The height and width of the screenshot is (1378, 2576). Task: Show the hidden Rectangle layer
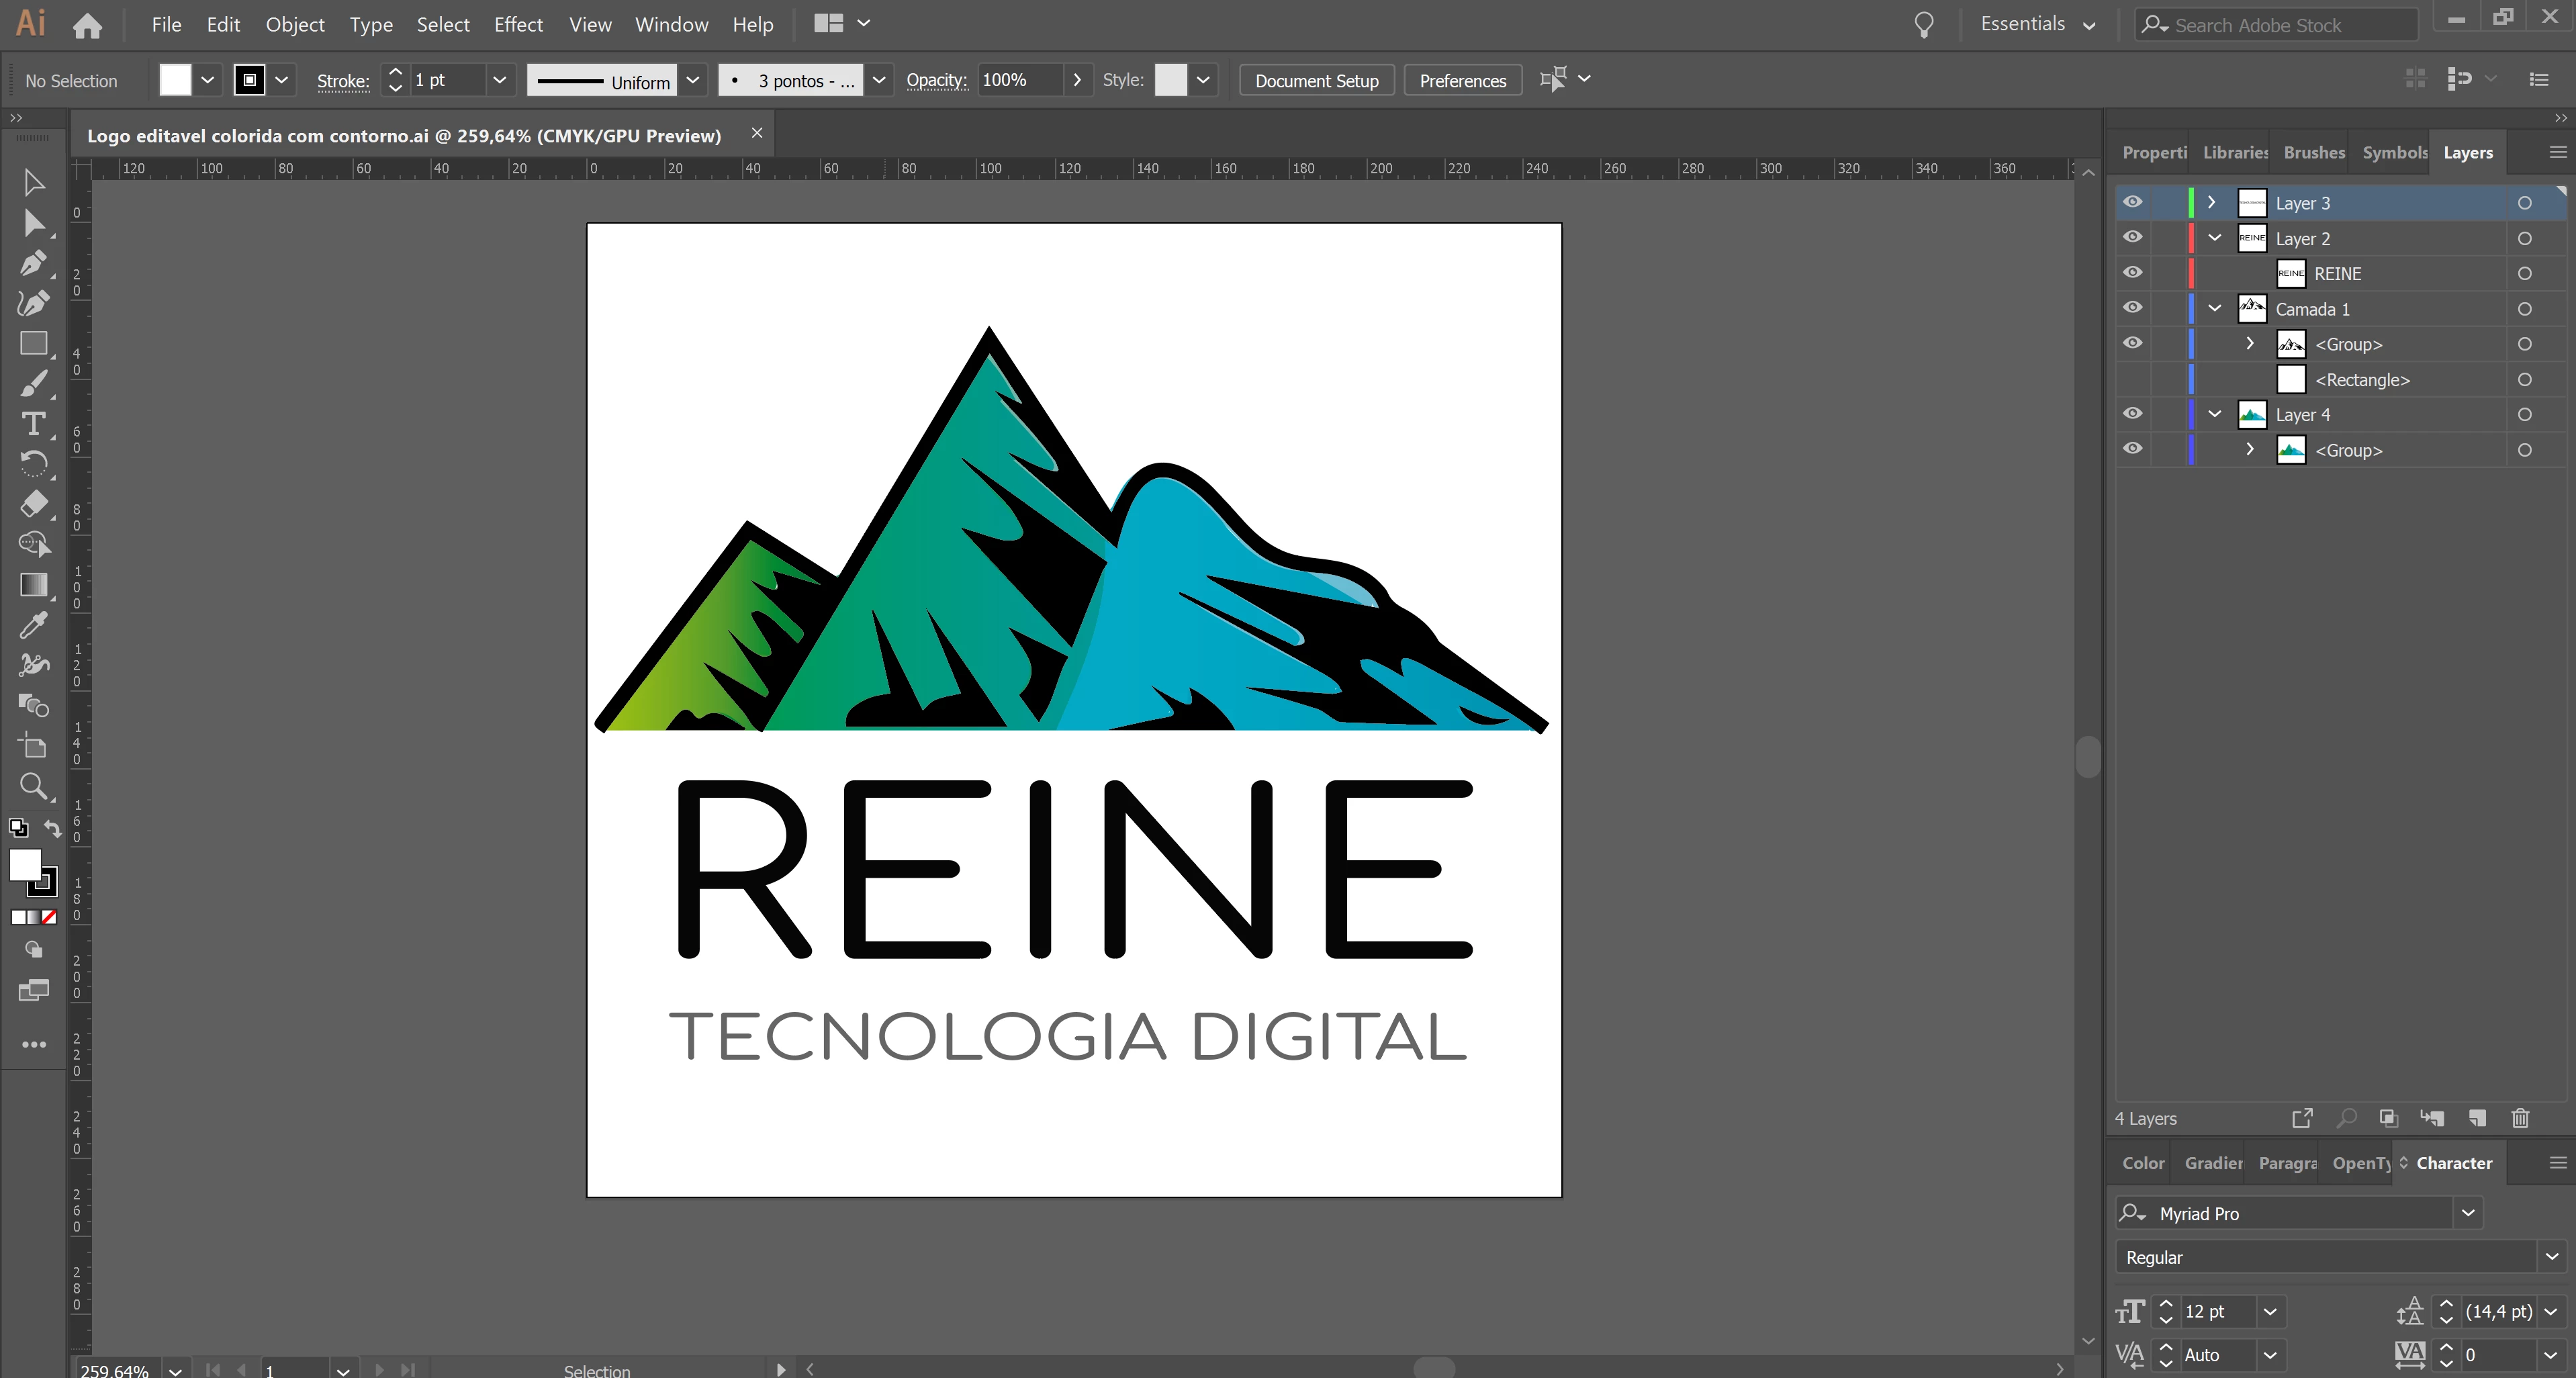coord(2132,380)
